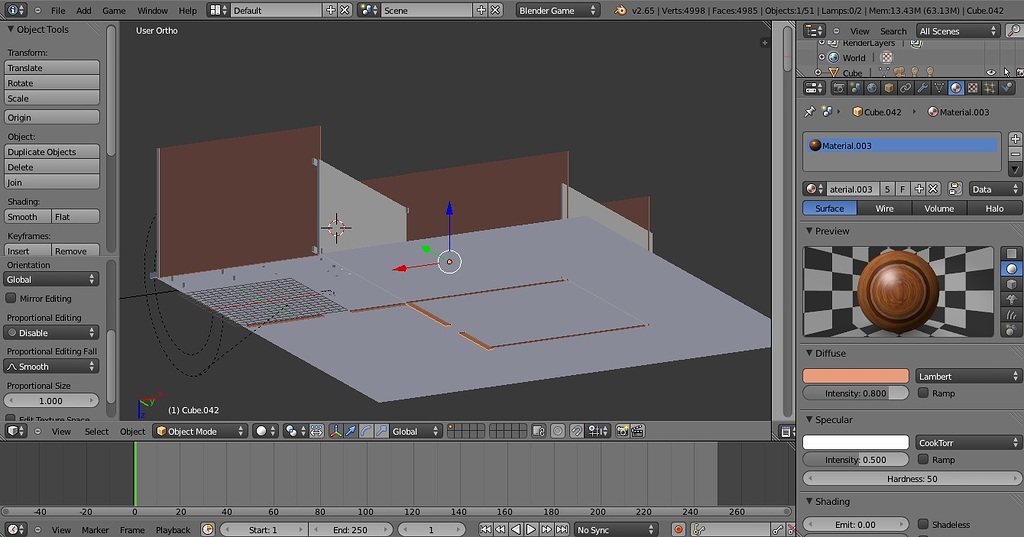
Task: Open the Object properties tab (cube icon)
Action: (x=889, y=88)
